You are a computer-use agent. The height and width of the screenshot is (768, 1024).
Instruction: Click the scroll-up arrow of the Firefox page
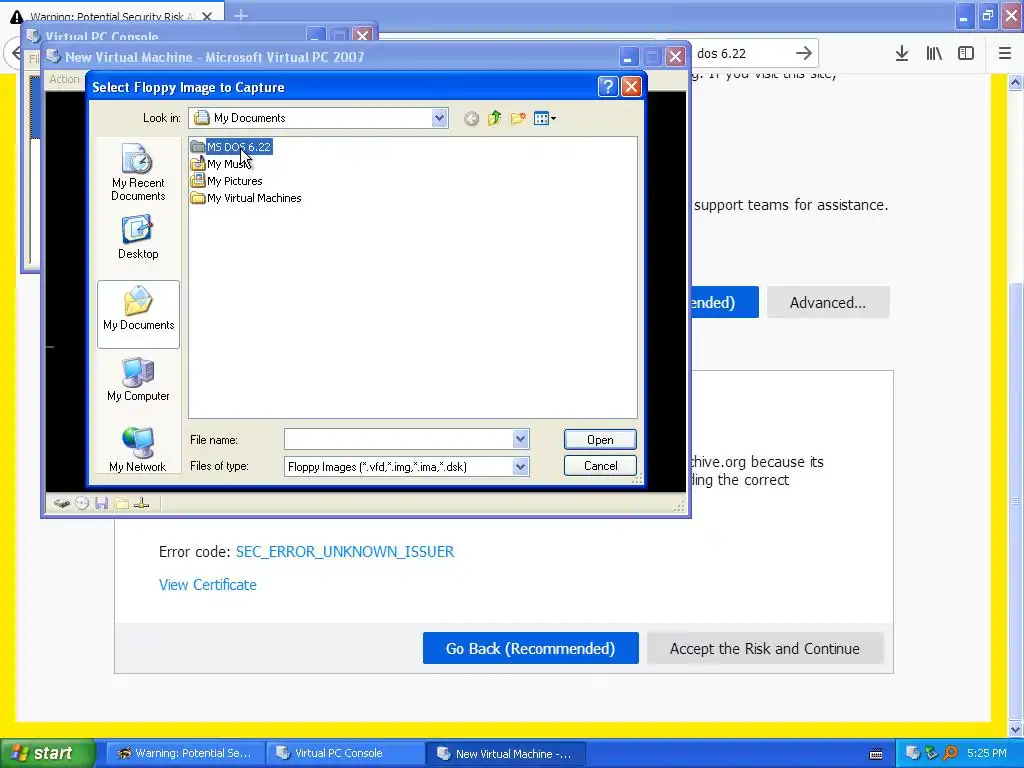[1015, 82]
